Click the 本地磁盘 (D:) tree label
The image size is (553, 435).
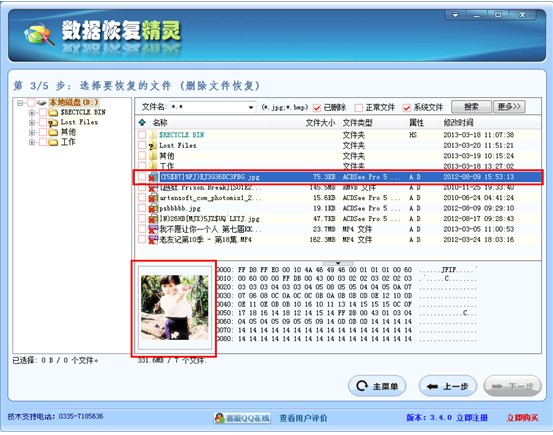pyautogui.click(x=74, y=102)
